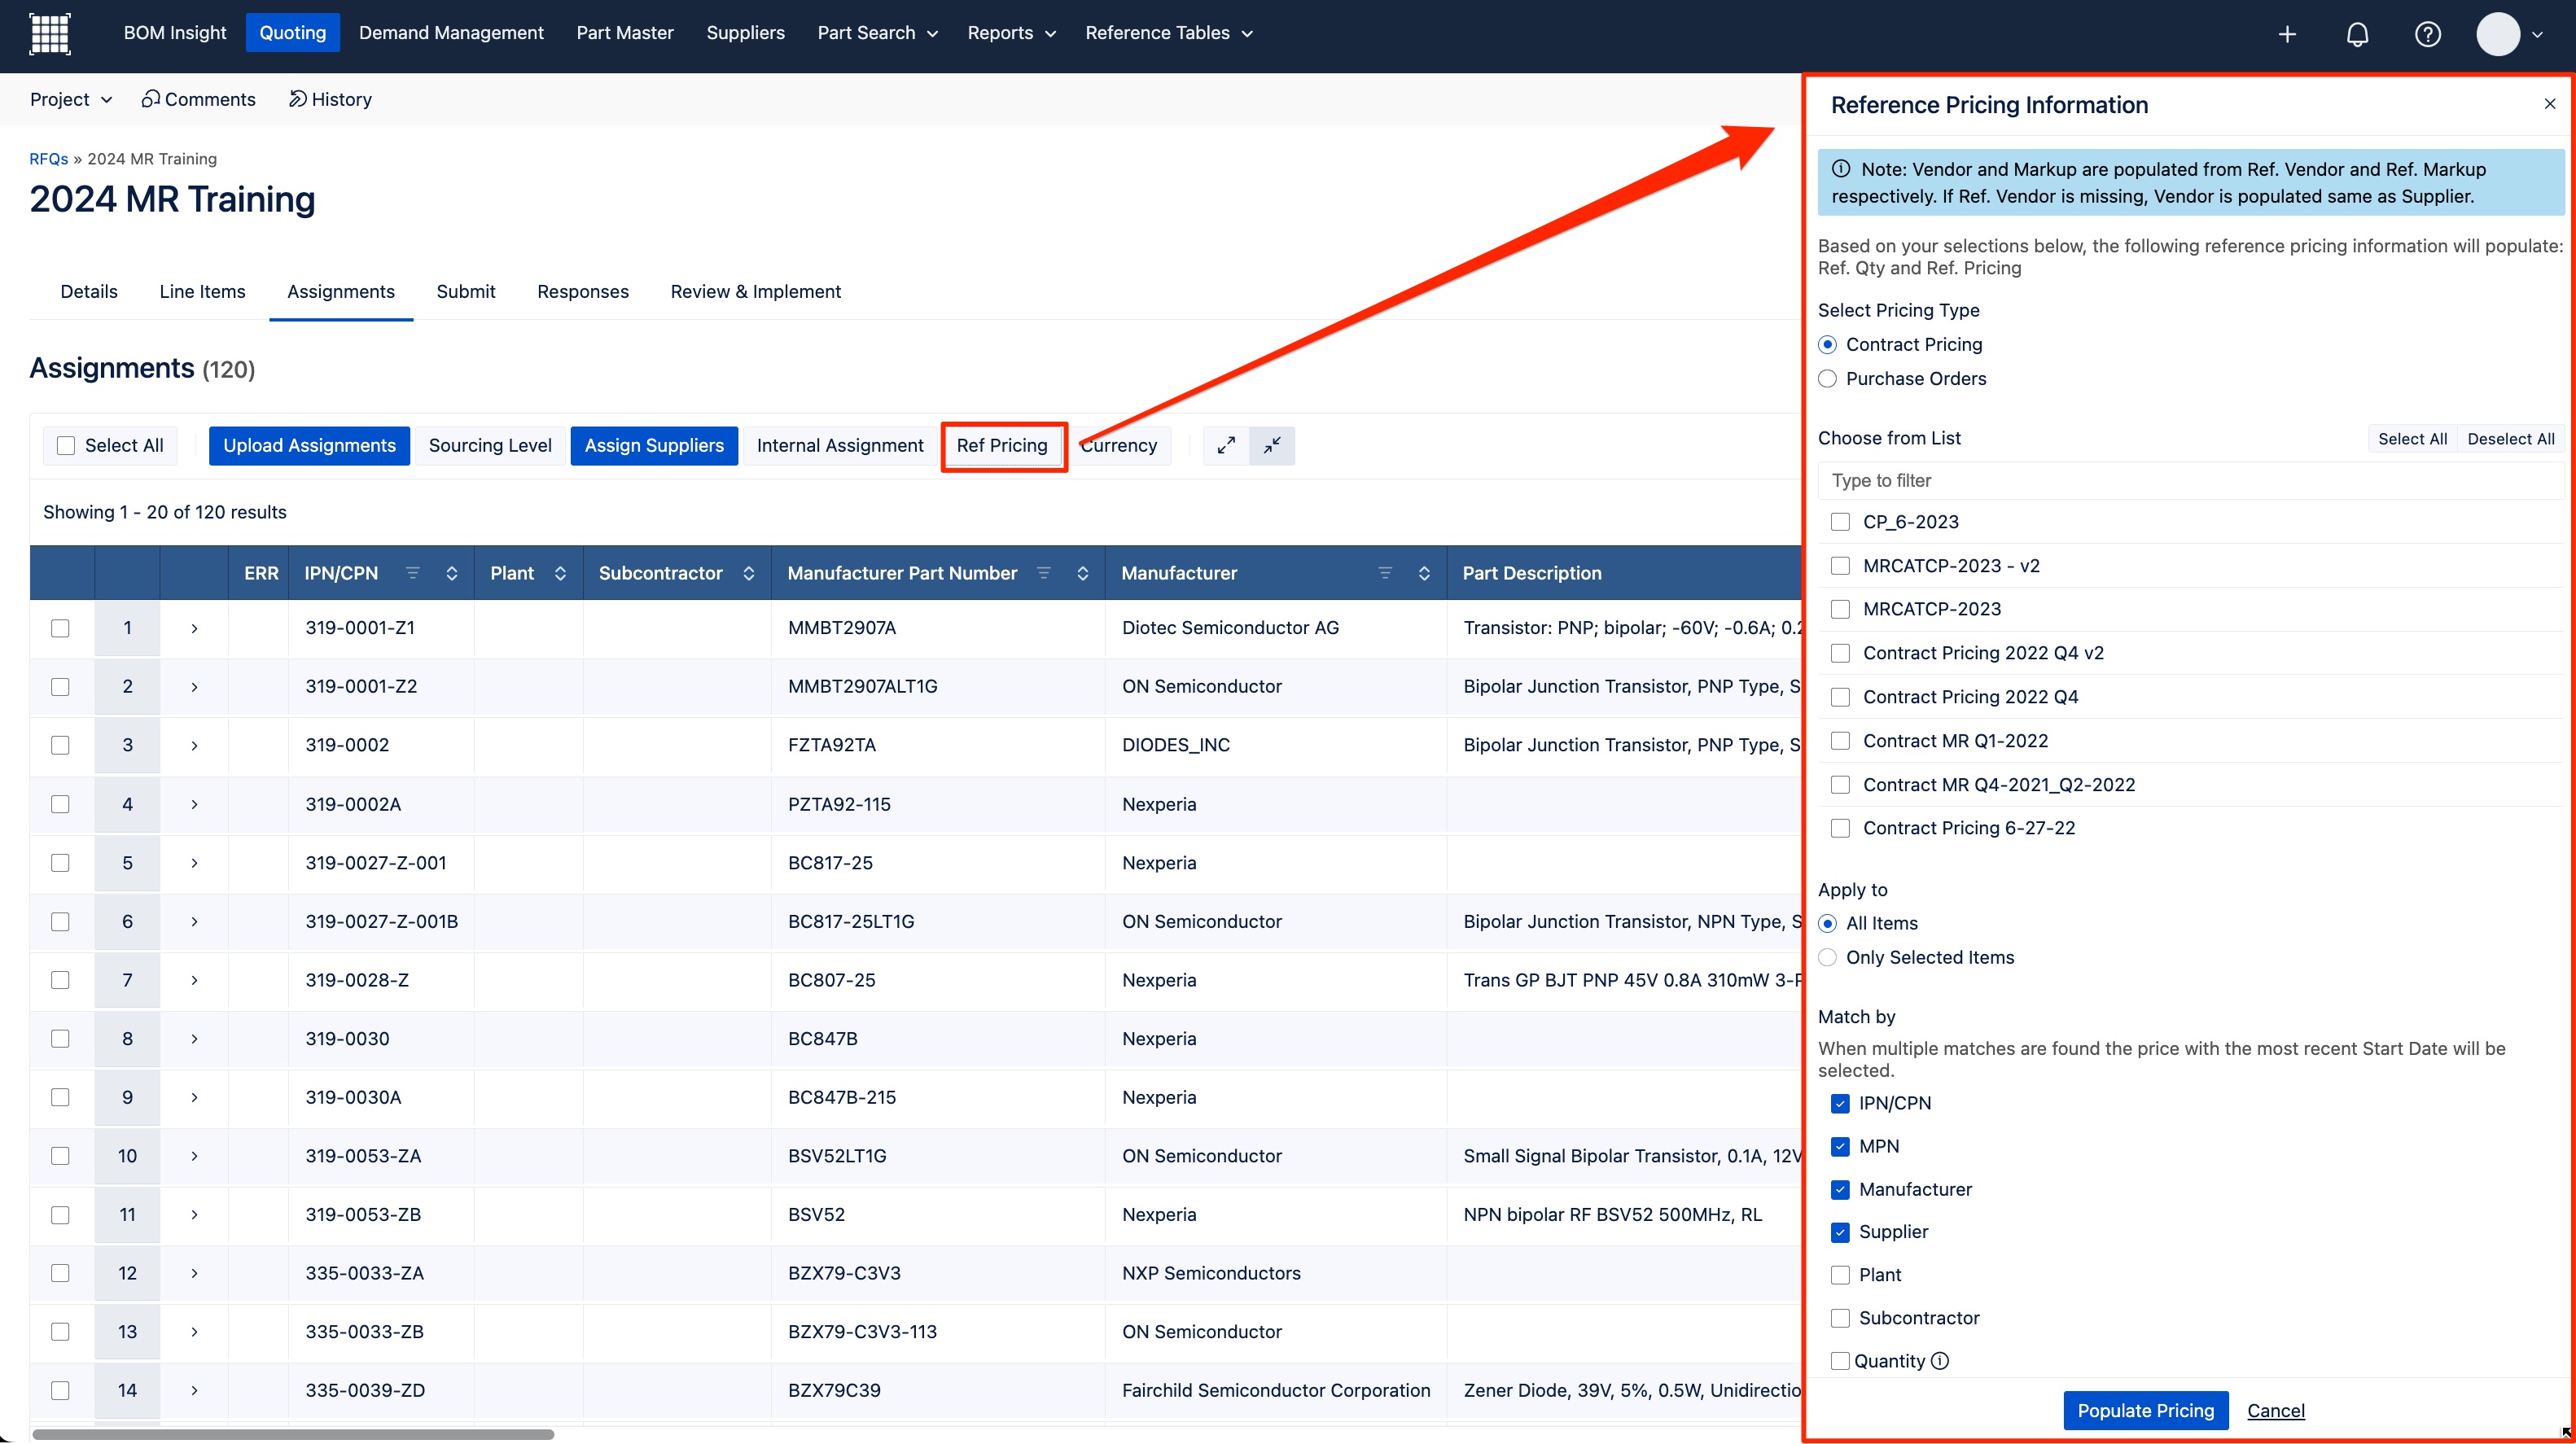Sort the Manufacturer column
Viewport: 2576px width, 1444px height.
tap(1424, 573)
